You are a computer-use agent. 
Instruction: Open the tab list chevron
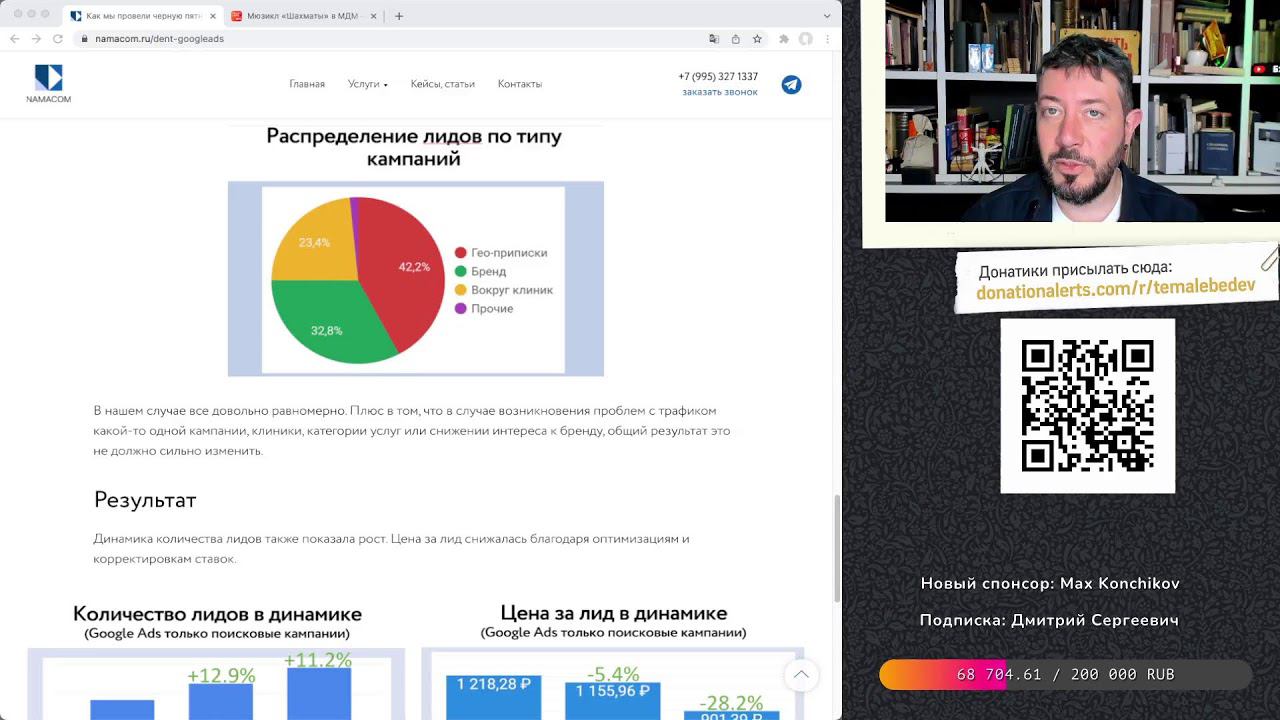827,16
